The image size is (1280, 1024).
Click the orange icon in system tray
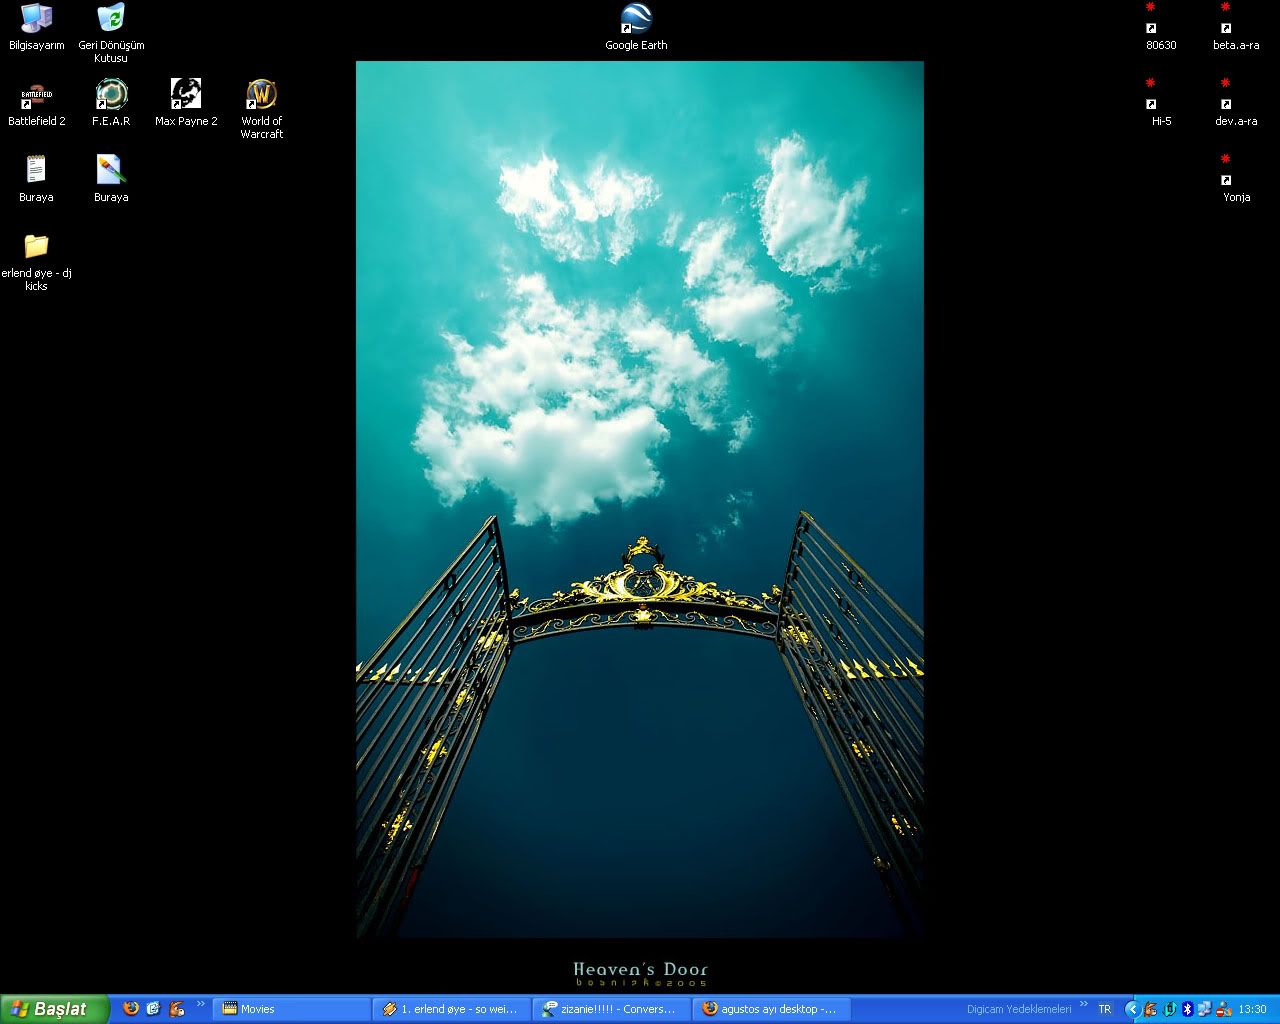click(x=1151, y=1009)
